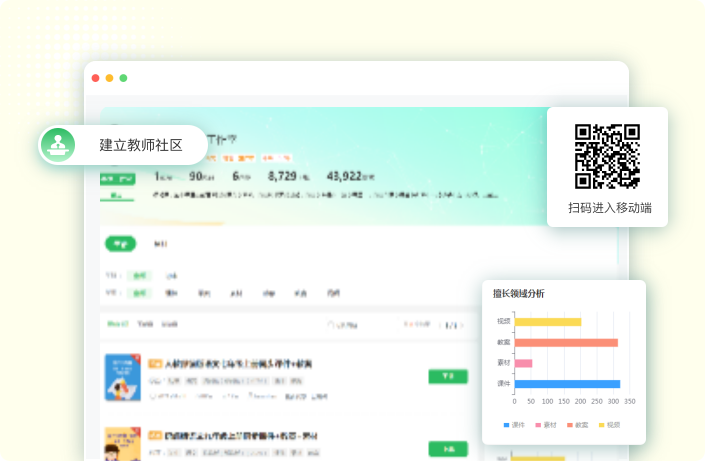The height and width of the screenshot is (461, 705).
Task: Click the orange 教案 bar in chart
Action: click(566, 343)
